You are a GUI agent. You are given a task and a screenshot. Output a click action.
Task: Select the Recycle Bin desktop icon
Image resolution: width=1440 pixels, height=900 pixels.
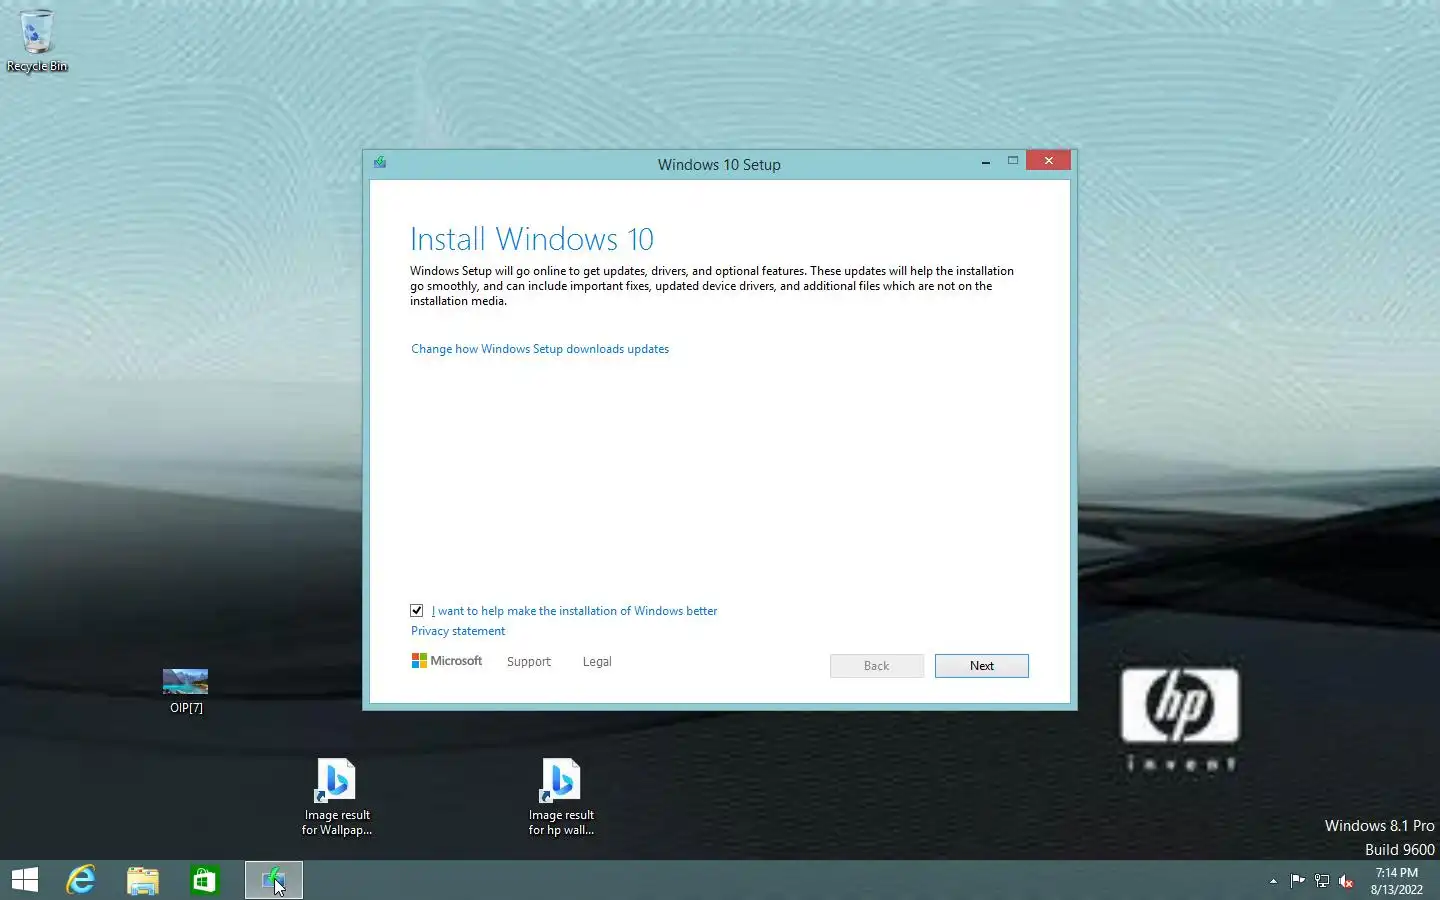point(37,41)
